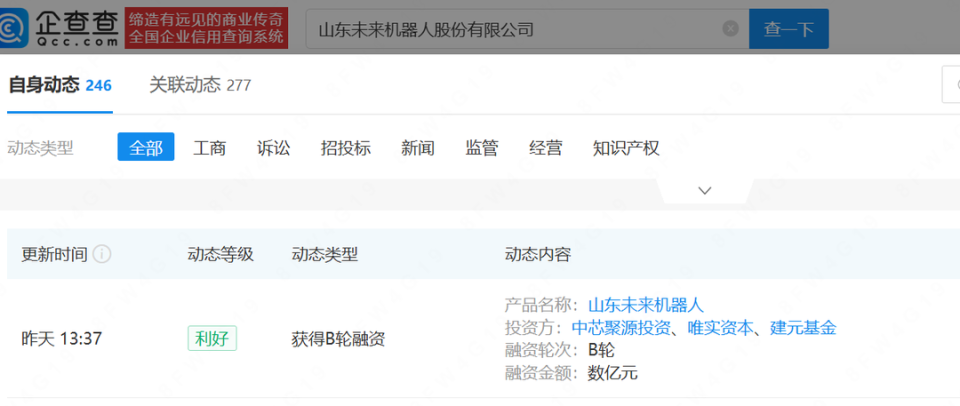Focus the company name search field
The image size is (960, 406).
point(527,29)
